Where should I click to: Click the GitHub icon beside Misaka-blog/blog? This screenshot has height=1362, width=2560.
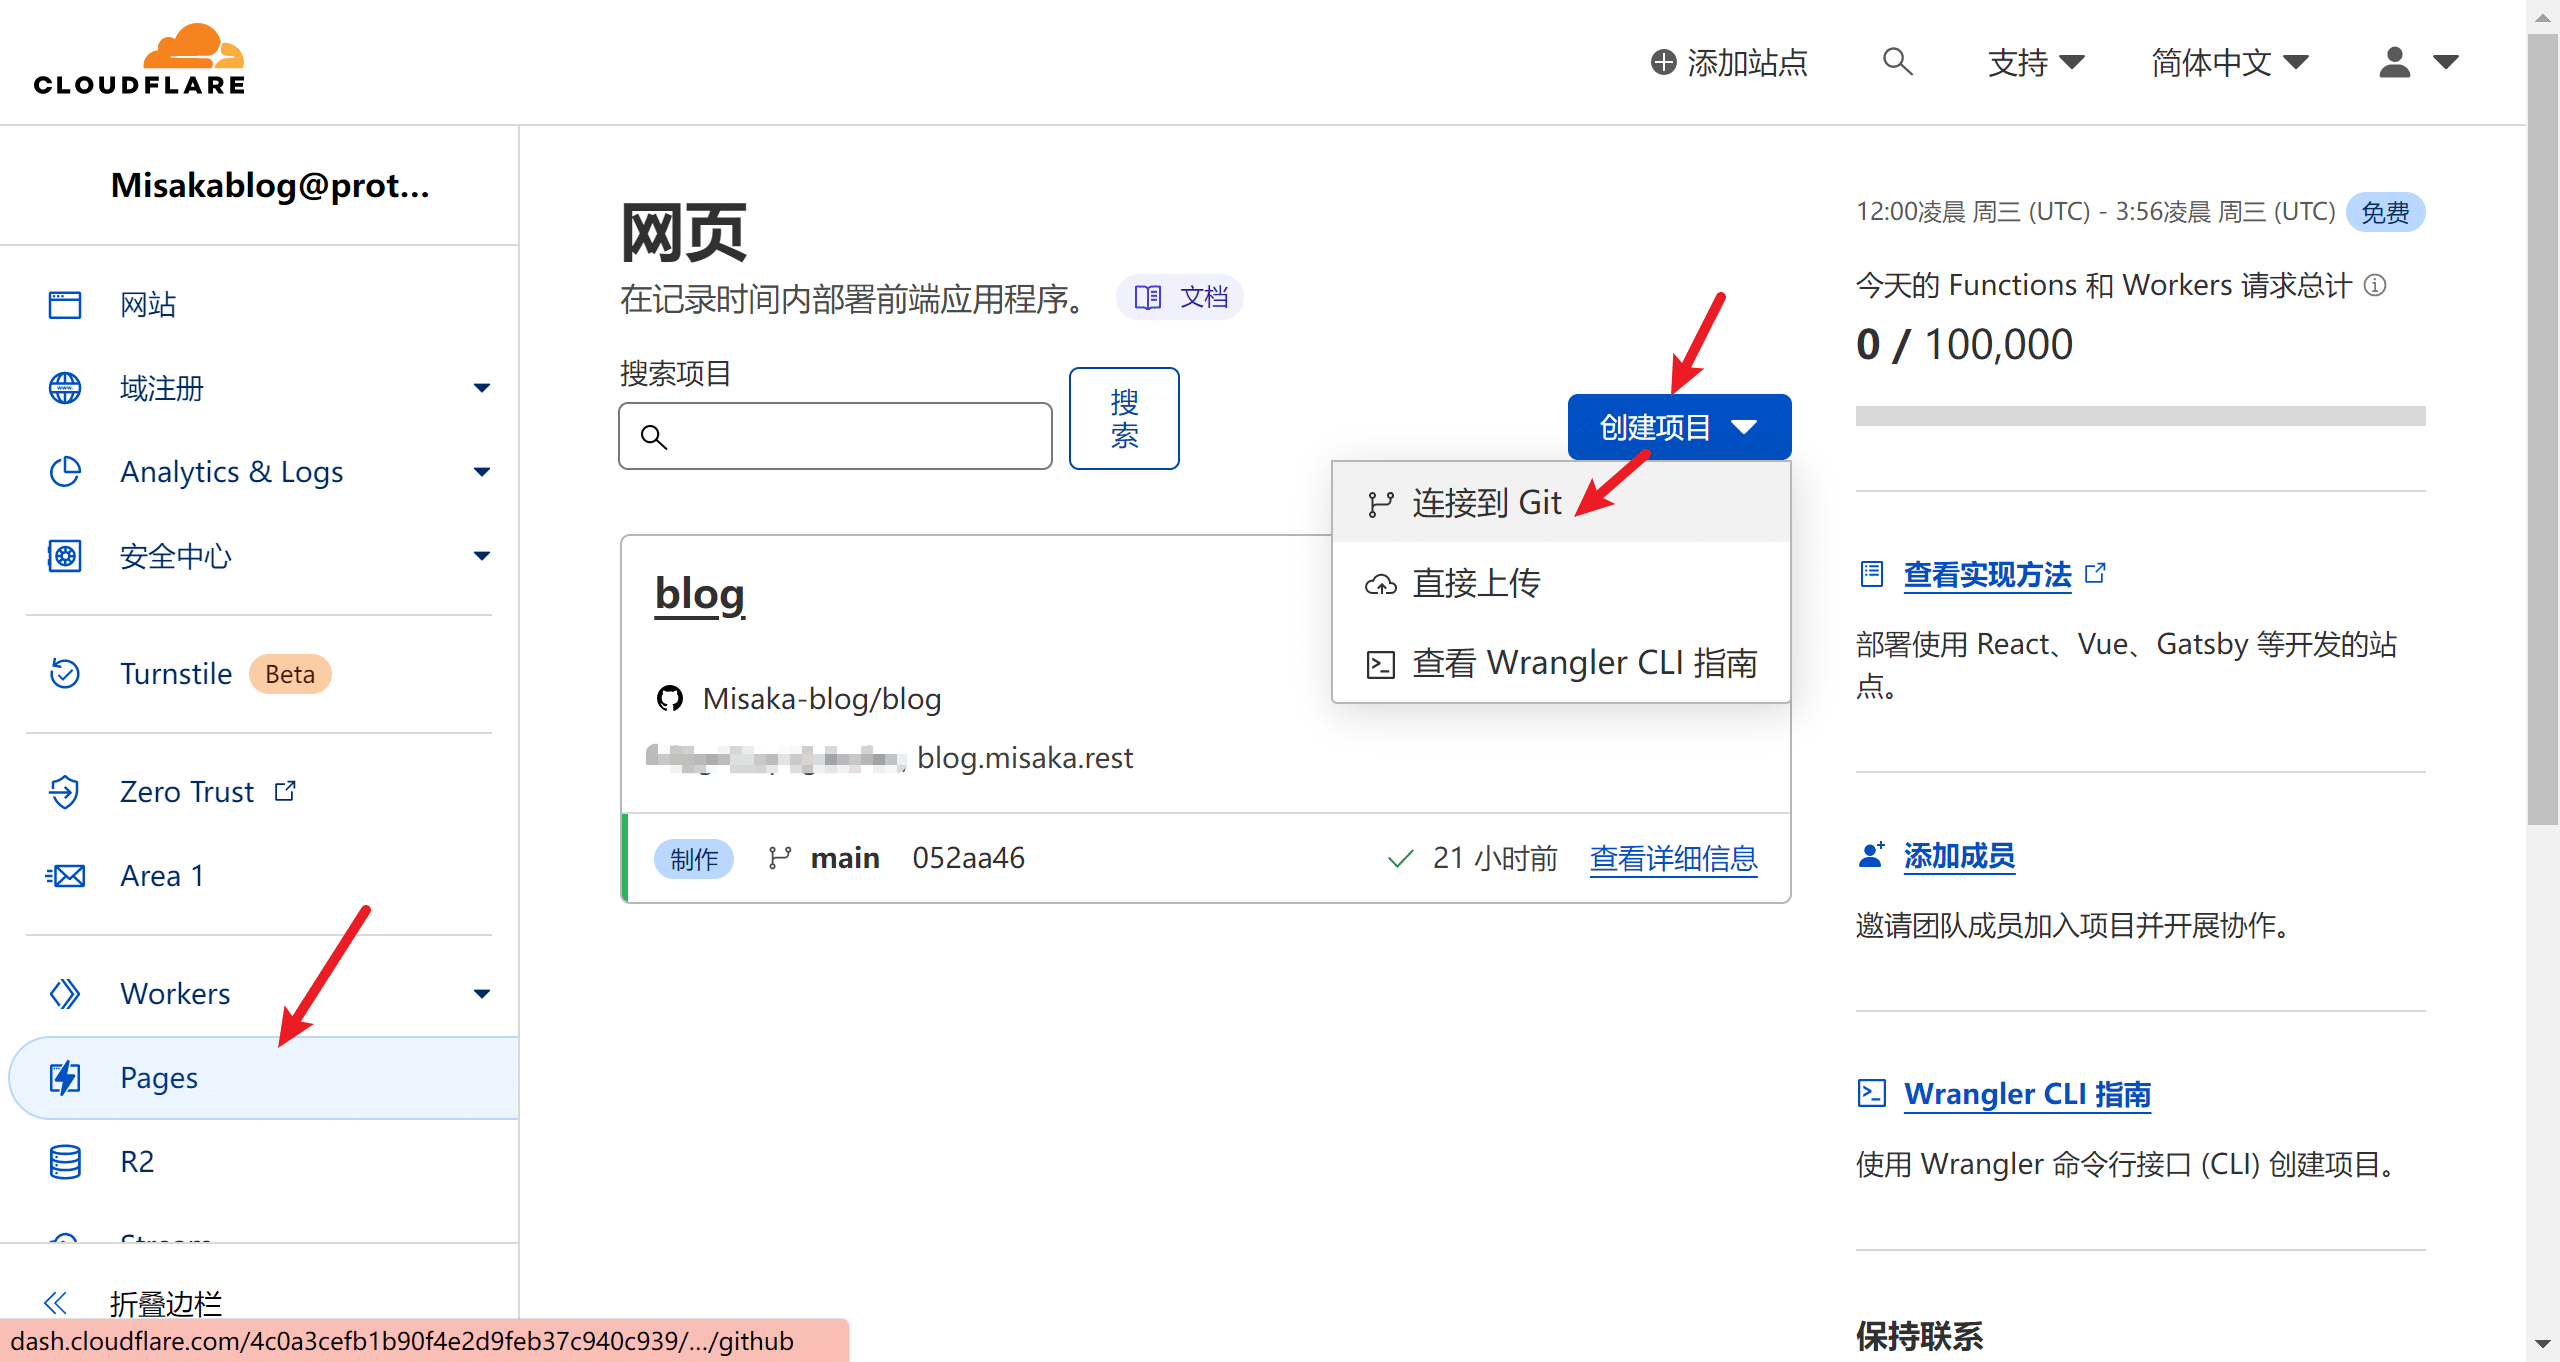[669, 698]
